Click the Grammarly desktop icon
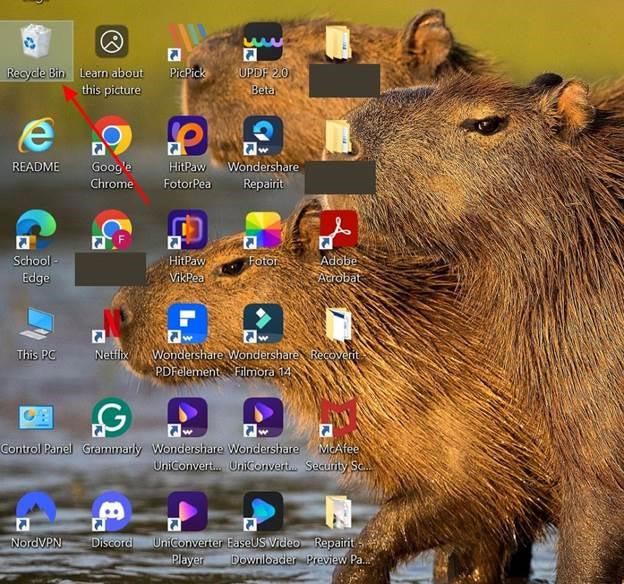Image resolution: width=624 pixels, height=584 pixels. 111,419
